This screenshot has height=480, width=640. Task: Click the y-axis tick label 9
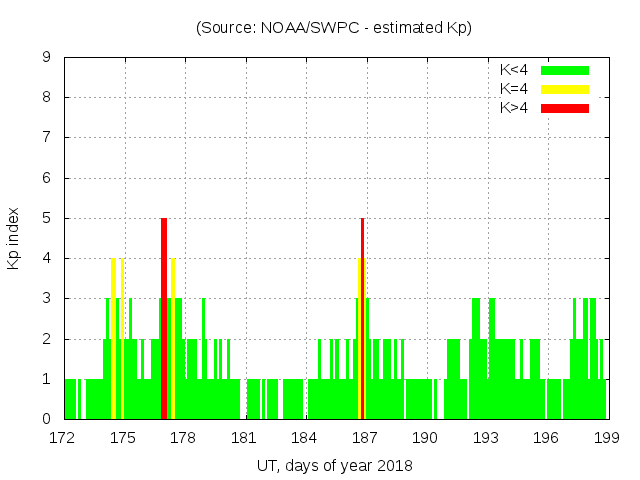pyautogui.click(x=47, y=58)
